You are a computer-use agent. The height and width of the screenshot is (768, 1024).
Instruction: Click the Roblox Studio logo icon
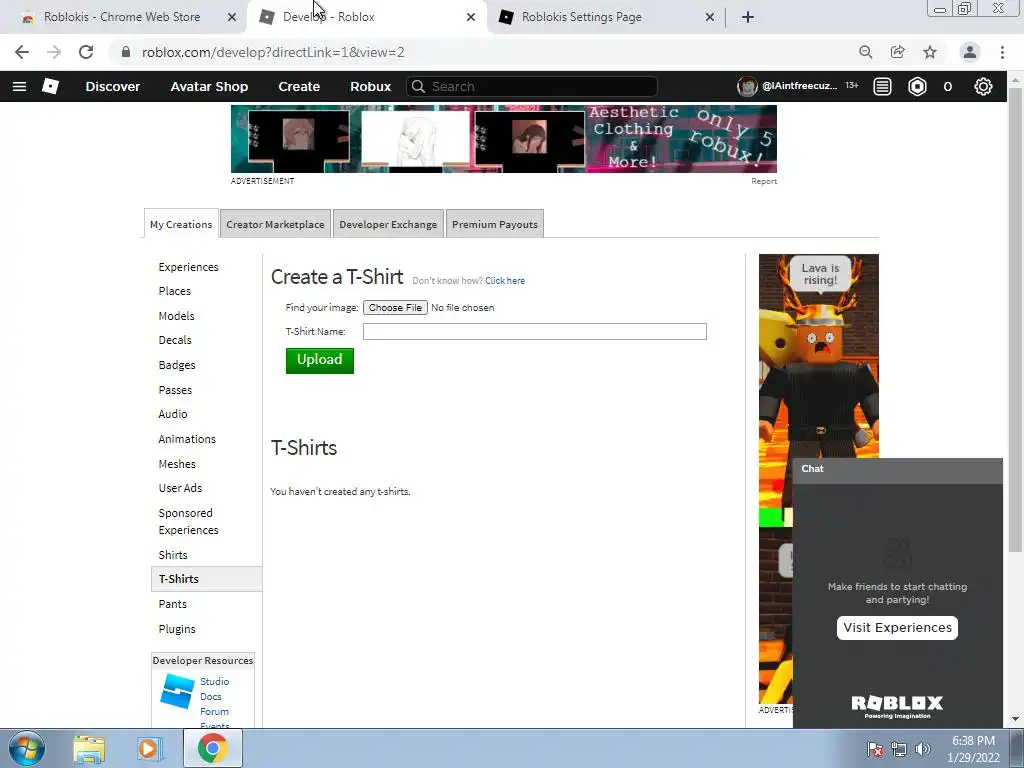point(177,692)
